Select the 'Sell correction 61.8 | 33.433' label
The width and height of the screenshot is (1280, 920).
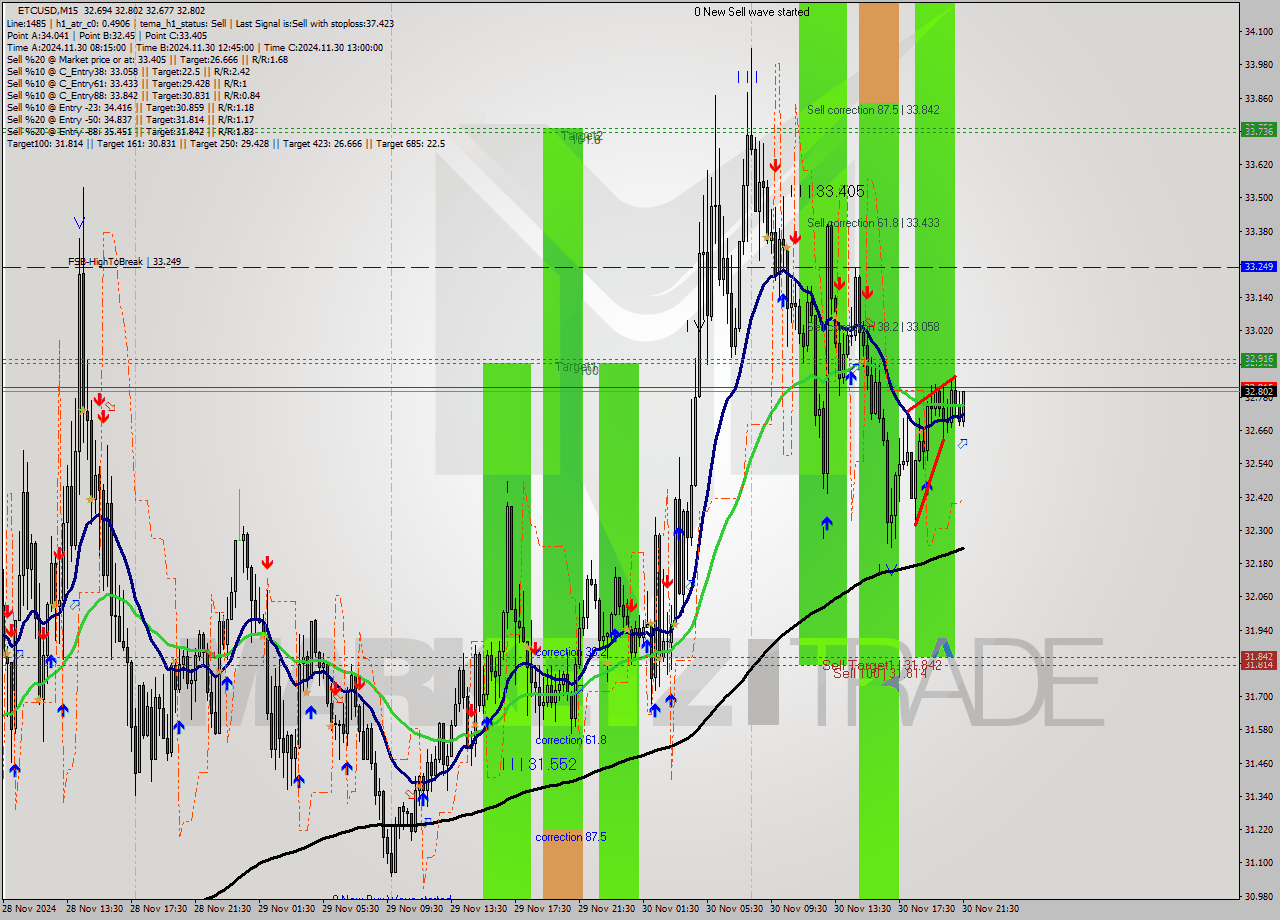coord(873,223)
